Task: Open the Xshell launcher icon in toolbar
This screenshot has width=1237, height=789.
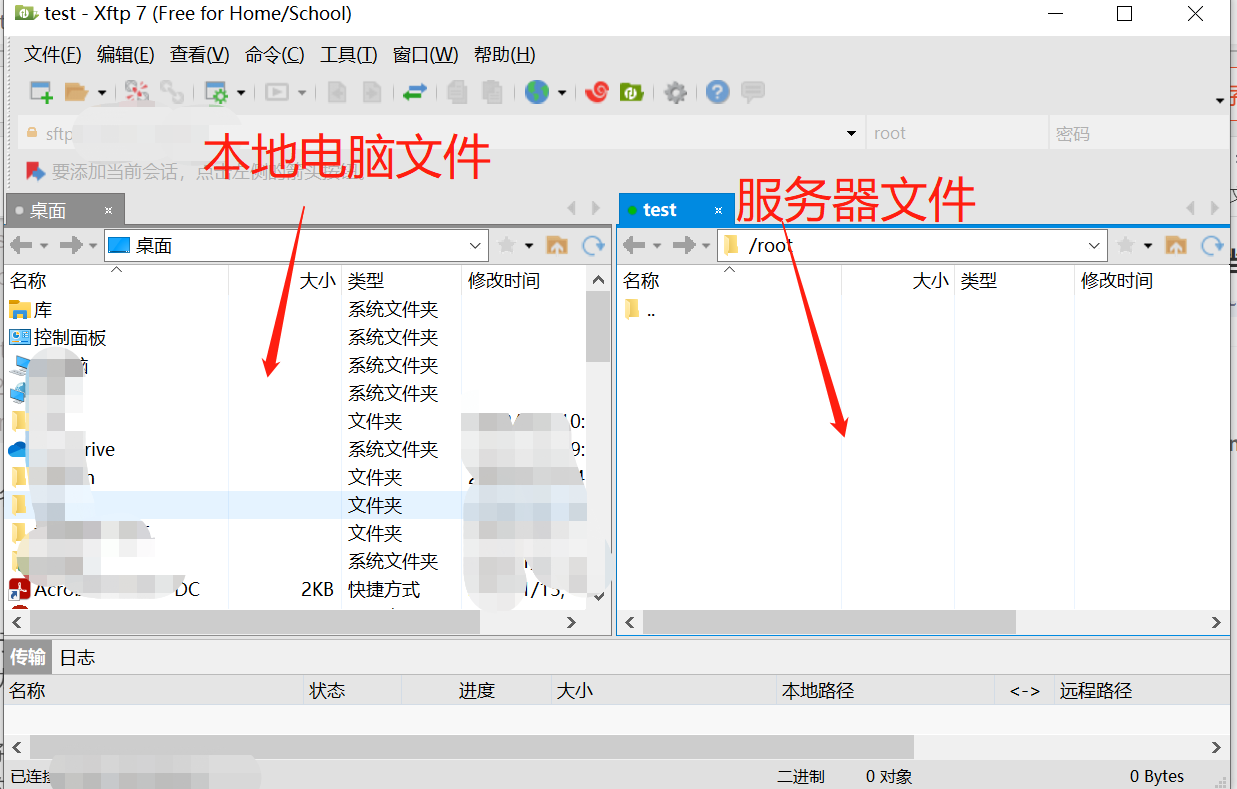Action: tap(596, 91)
